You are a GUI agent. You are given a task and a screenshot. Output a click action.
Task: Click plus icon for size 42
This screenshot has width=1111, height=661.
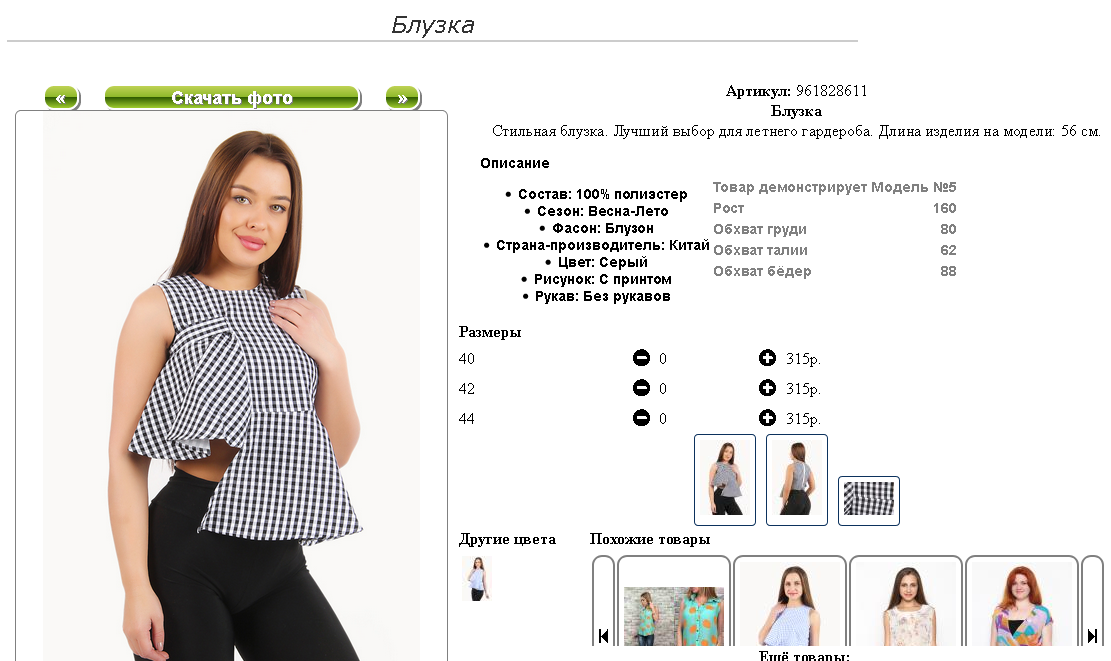767,388
